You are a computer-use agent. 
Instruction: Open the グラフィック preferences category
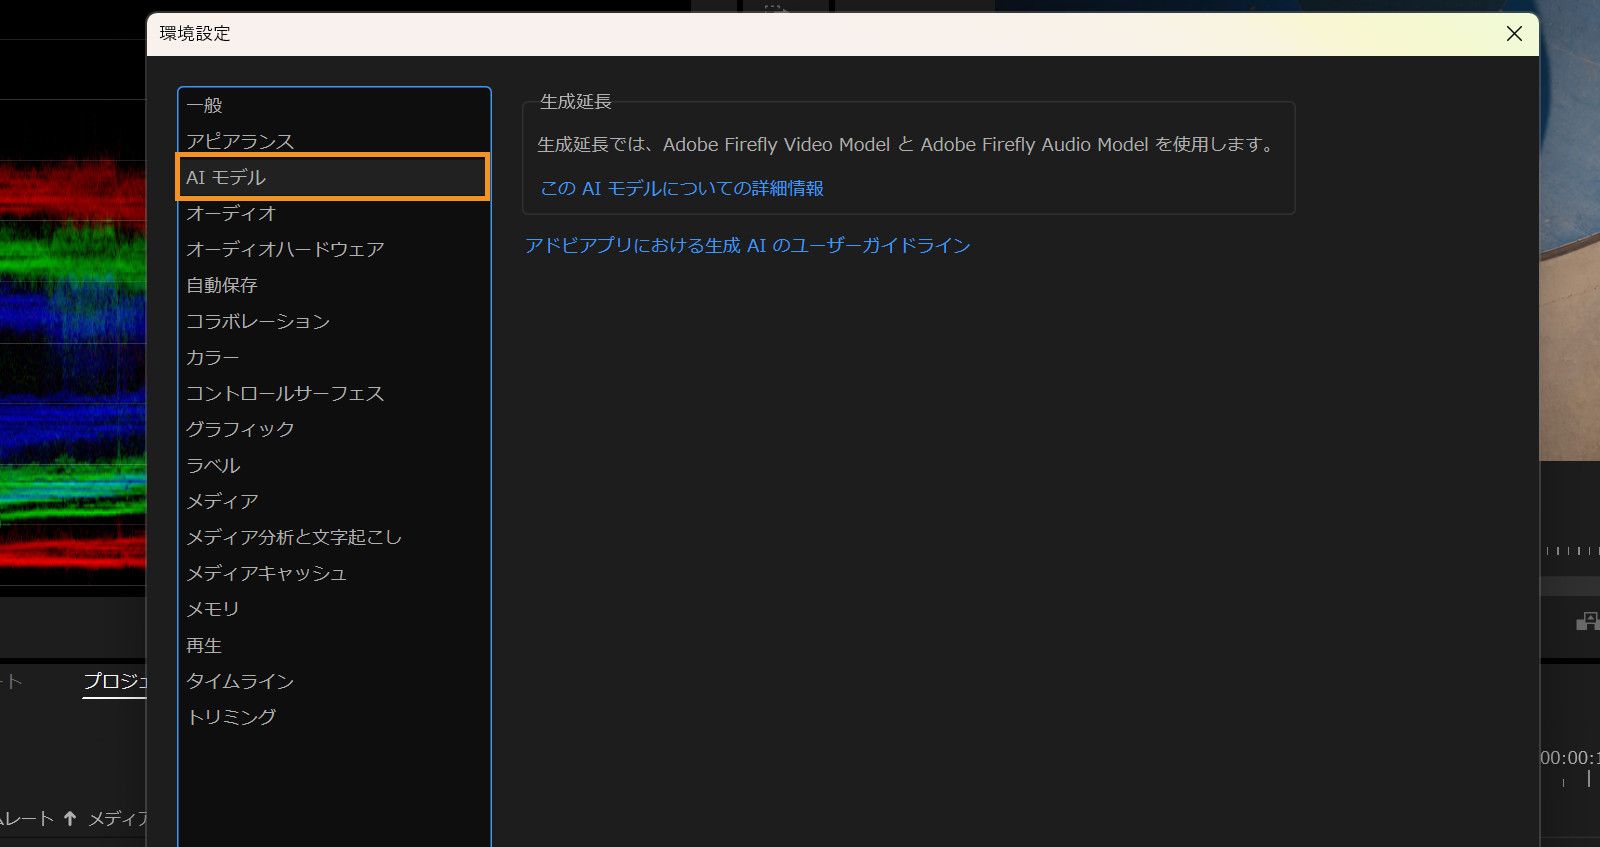334,429
